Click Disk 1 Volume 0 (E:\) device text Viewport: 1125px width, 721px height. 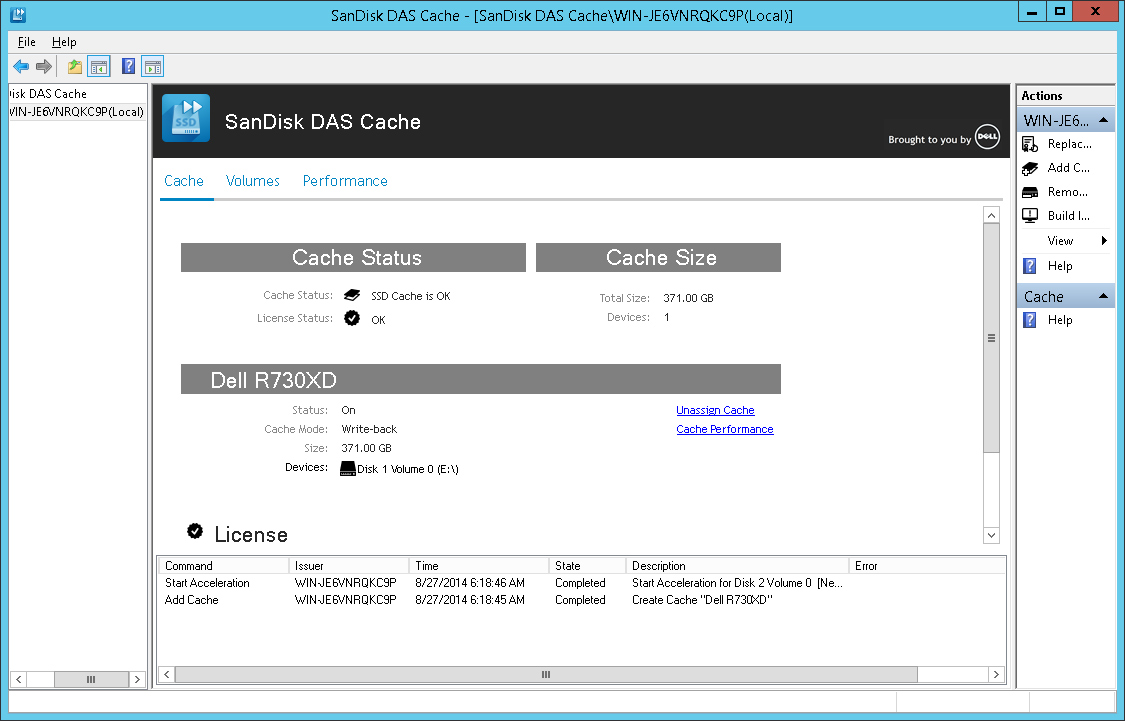(x=408, y=469)
